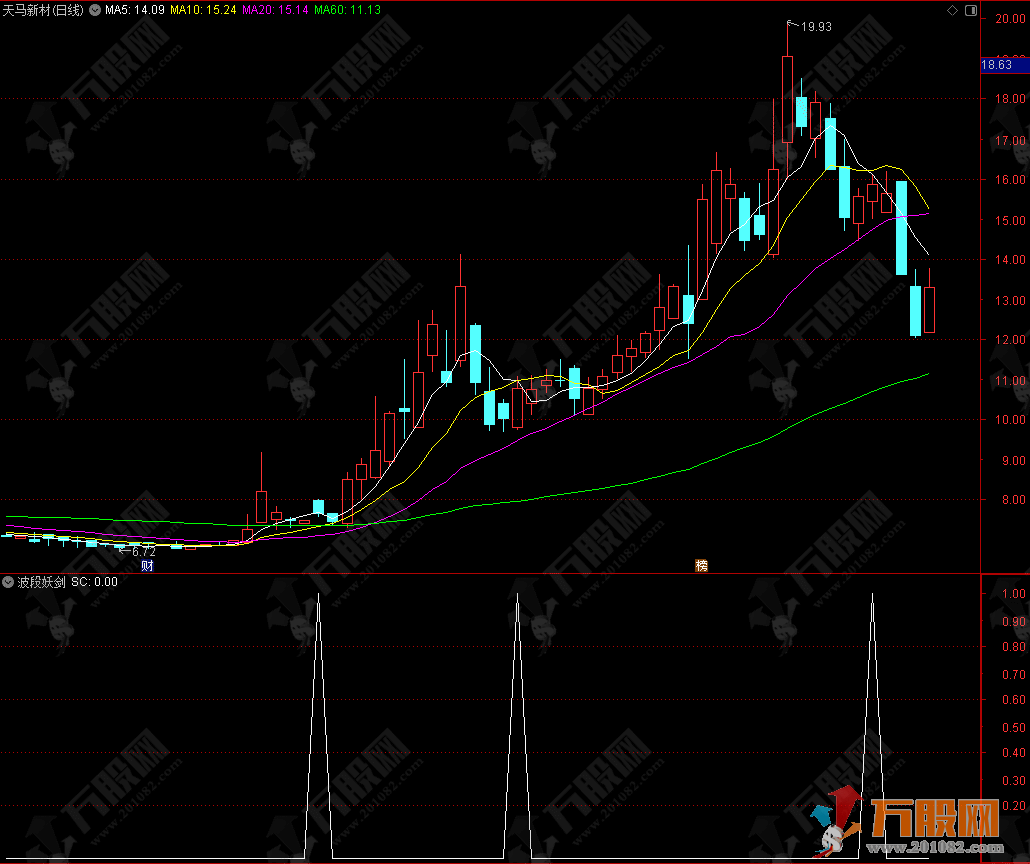Select the MA20: 15.14 moving average label
This screenshot has width=1030, height=864.
(275, 10)
